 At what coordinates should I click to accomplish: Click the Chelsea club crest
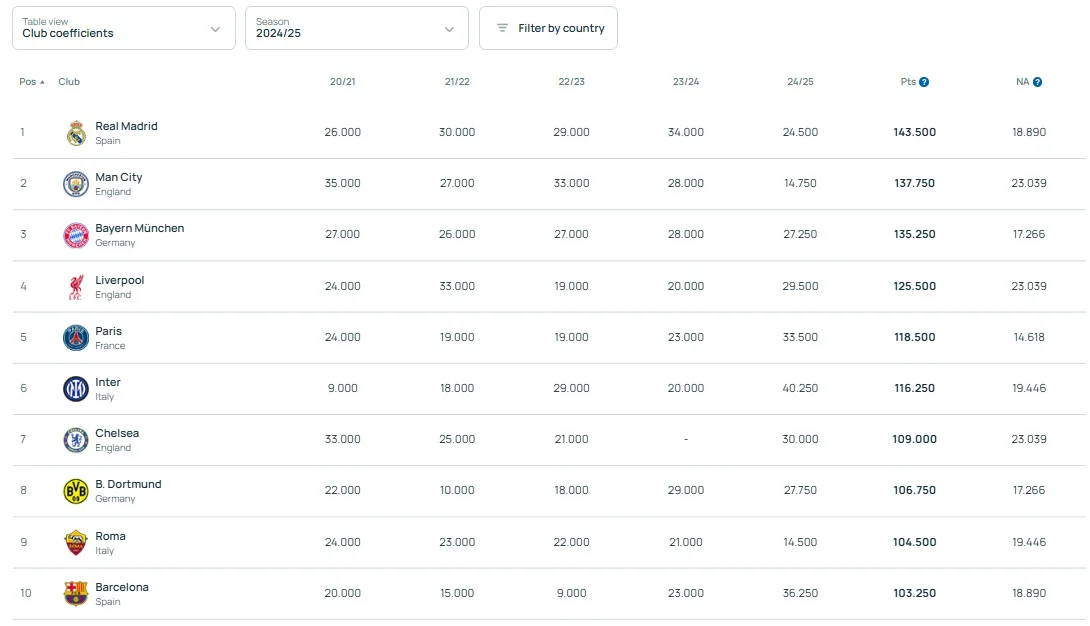(76, 440)
